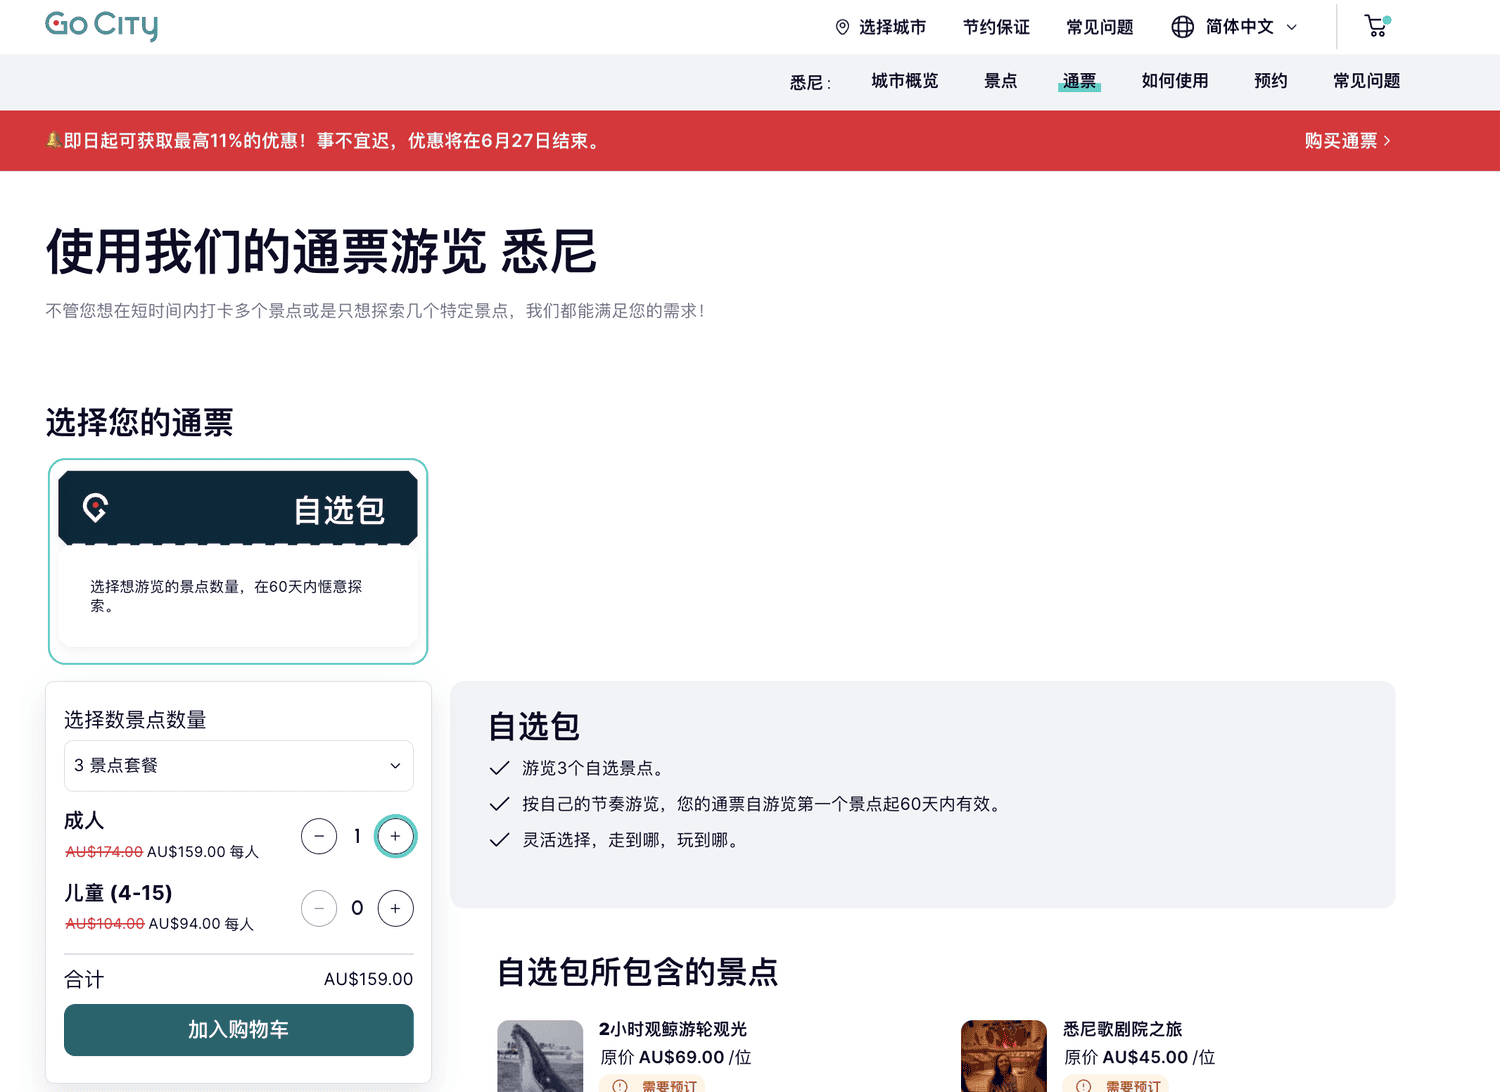The image size is (1500, 1092).
Task: Open the 悉尼歌剧院之旅 thumbnail image
Action: (1004, 1056)
